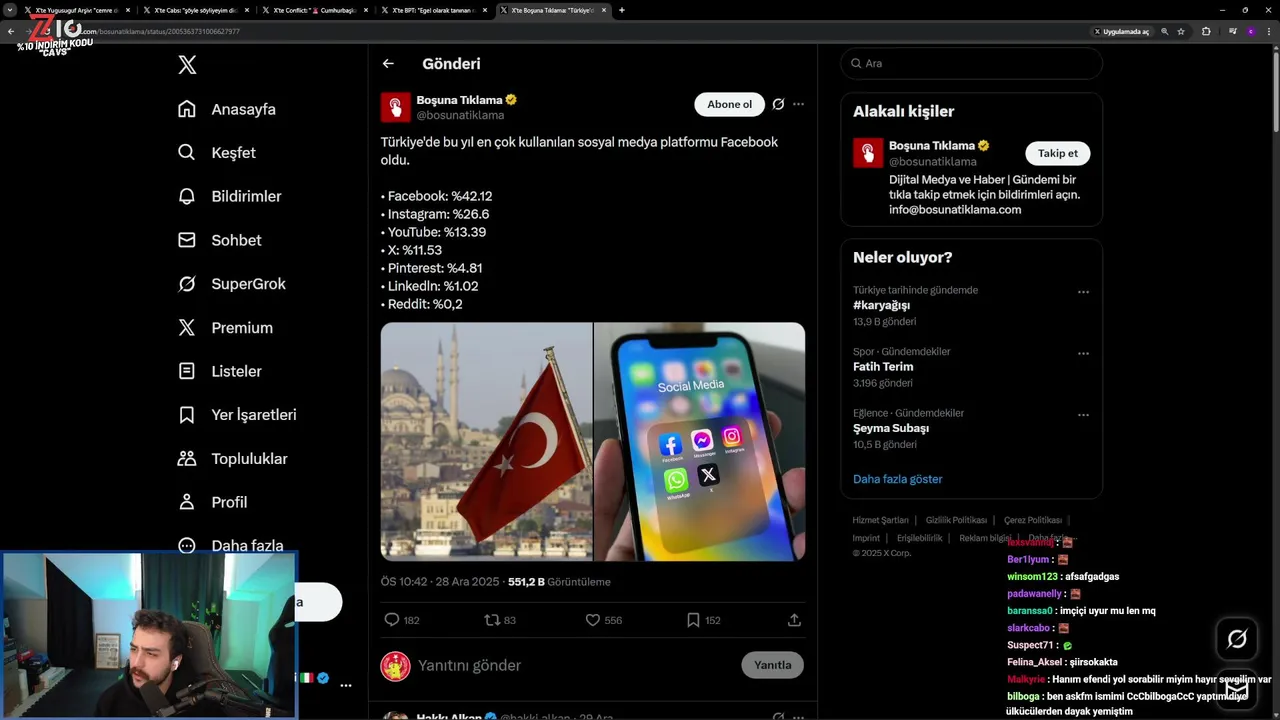Click Boşuna Tıklama name in Alakalı kişiler

click(931, 146)
